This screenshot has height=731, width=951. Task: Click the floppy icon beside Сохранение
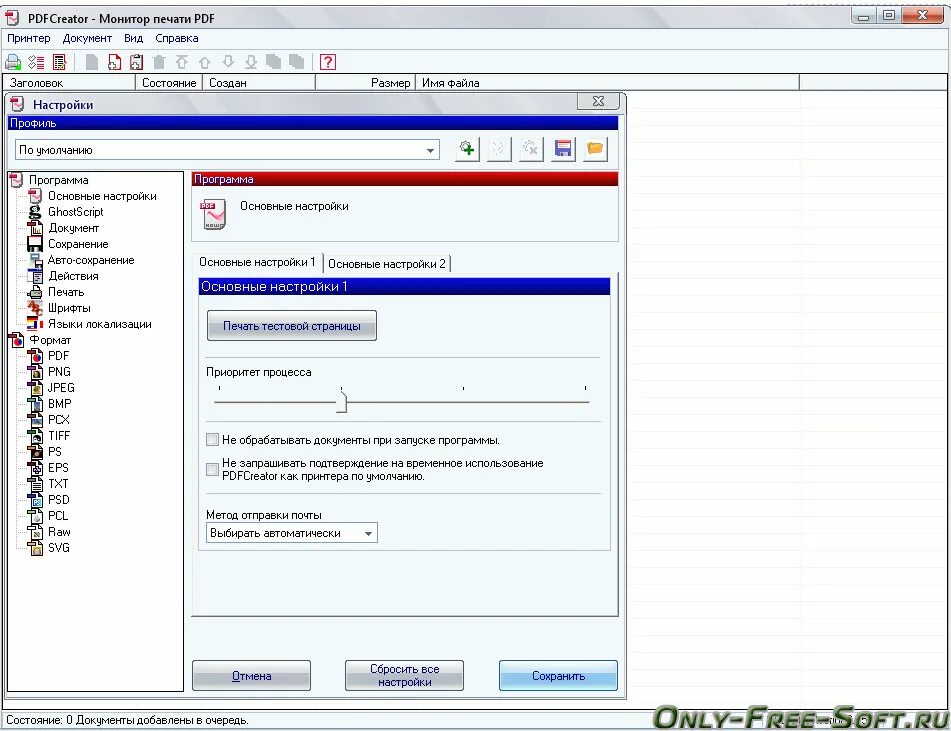click(36, 244)
